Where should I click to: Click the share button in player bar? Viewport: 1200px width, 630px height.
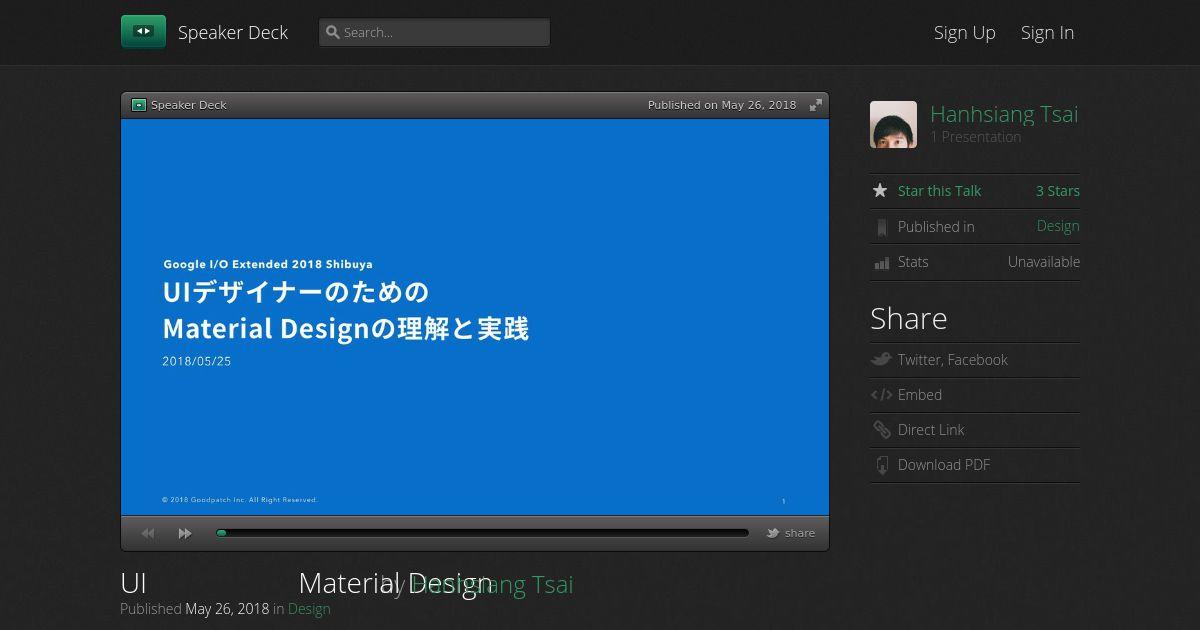tap(791, 533)
